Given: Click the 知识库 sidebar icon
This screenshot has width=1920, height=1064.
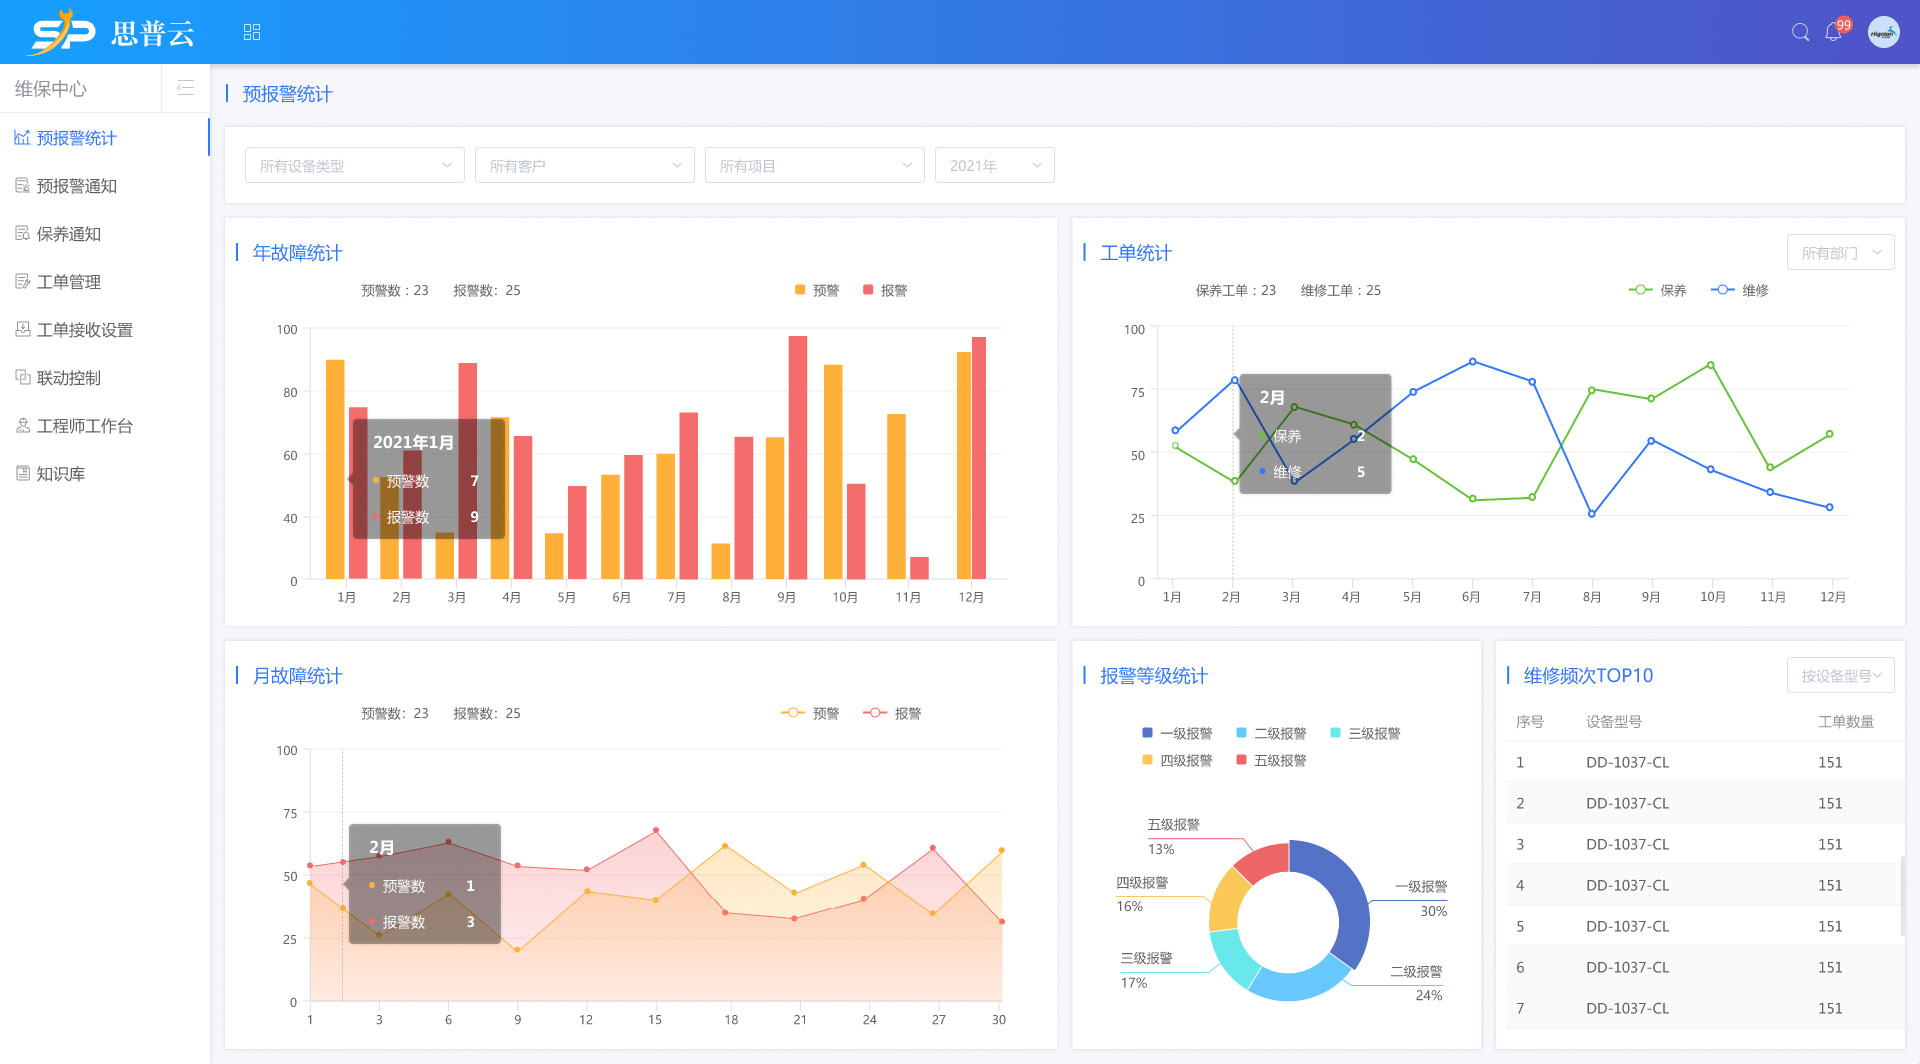Looking at the screenshot, I should point(23,473).
